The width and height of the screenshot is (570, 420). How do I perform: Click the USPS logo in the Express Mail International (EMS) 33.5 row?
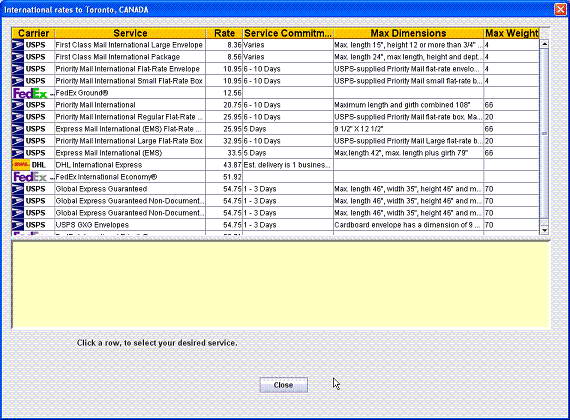pos(17,153)
